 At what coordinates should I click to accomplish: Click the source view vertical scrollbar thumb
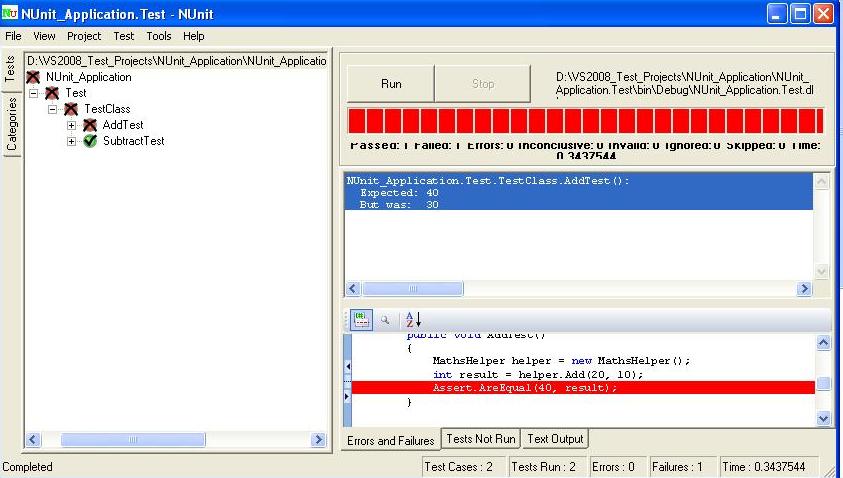tap(824, 383)
